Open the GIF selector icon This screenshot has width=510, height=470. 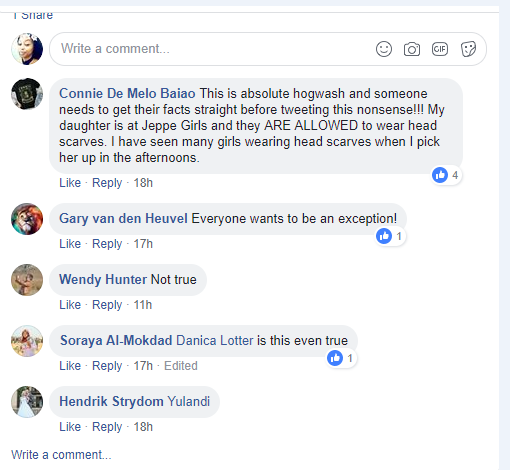440,49
